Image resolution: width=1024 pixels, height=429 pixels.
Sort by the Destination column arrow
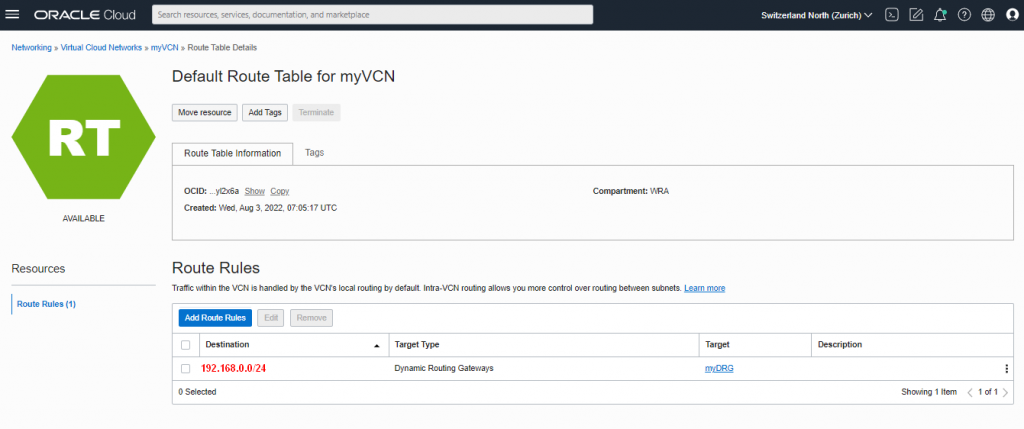point(376,345)
